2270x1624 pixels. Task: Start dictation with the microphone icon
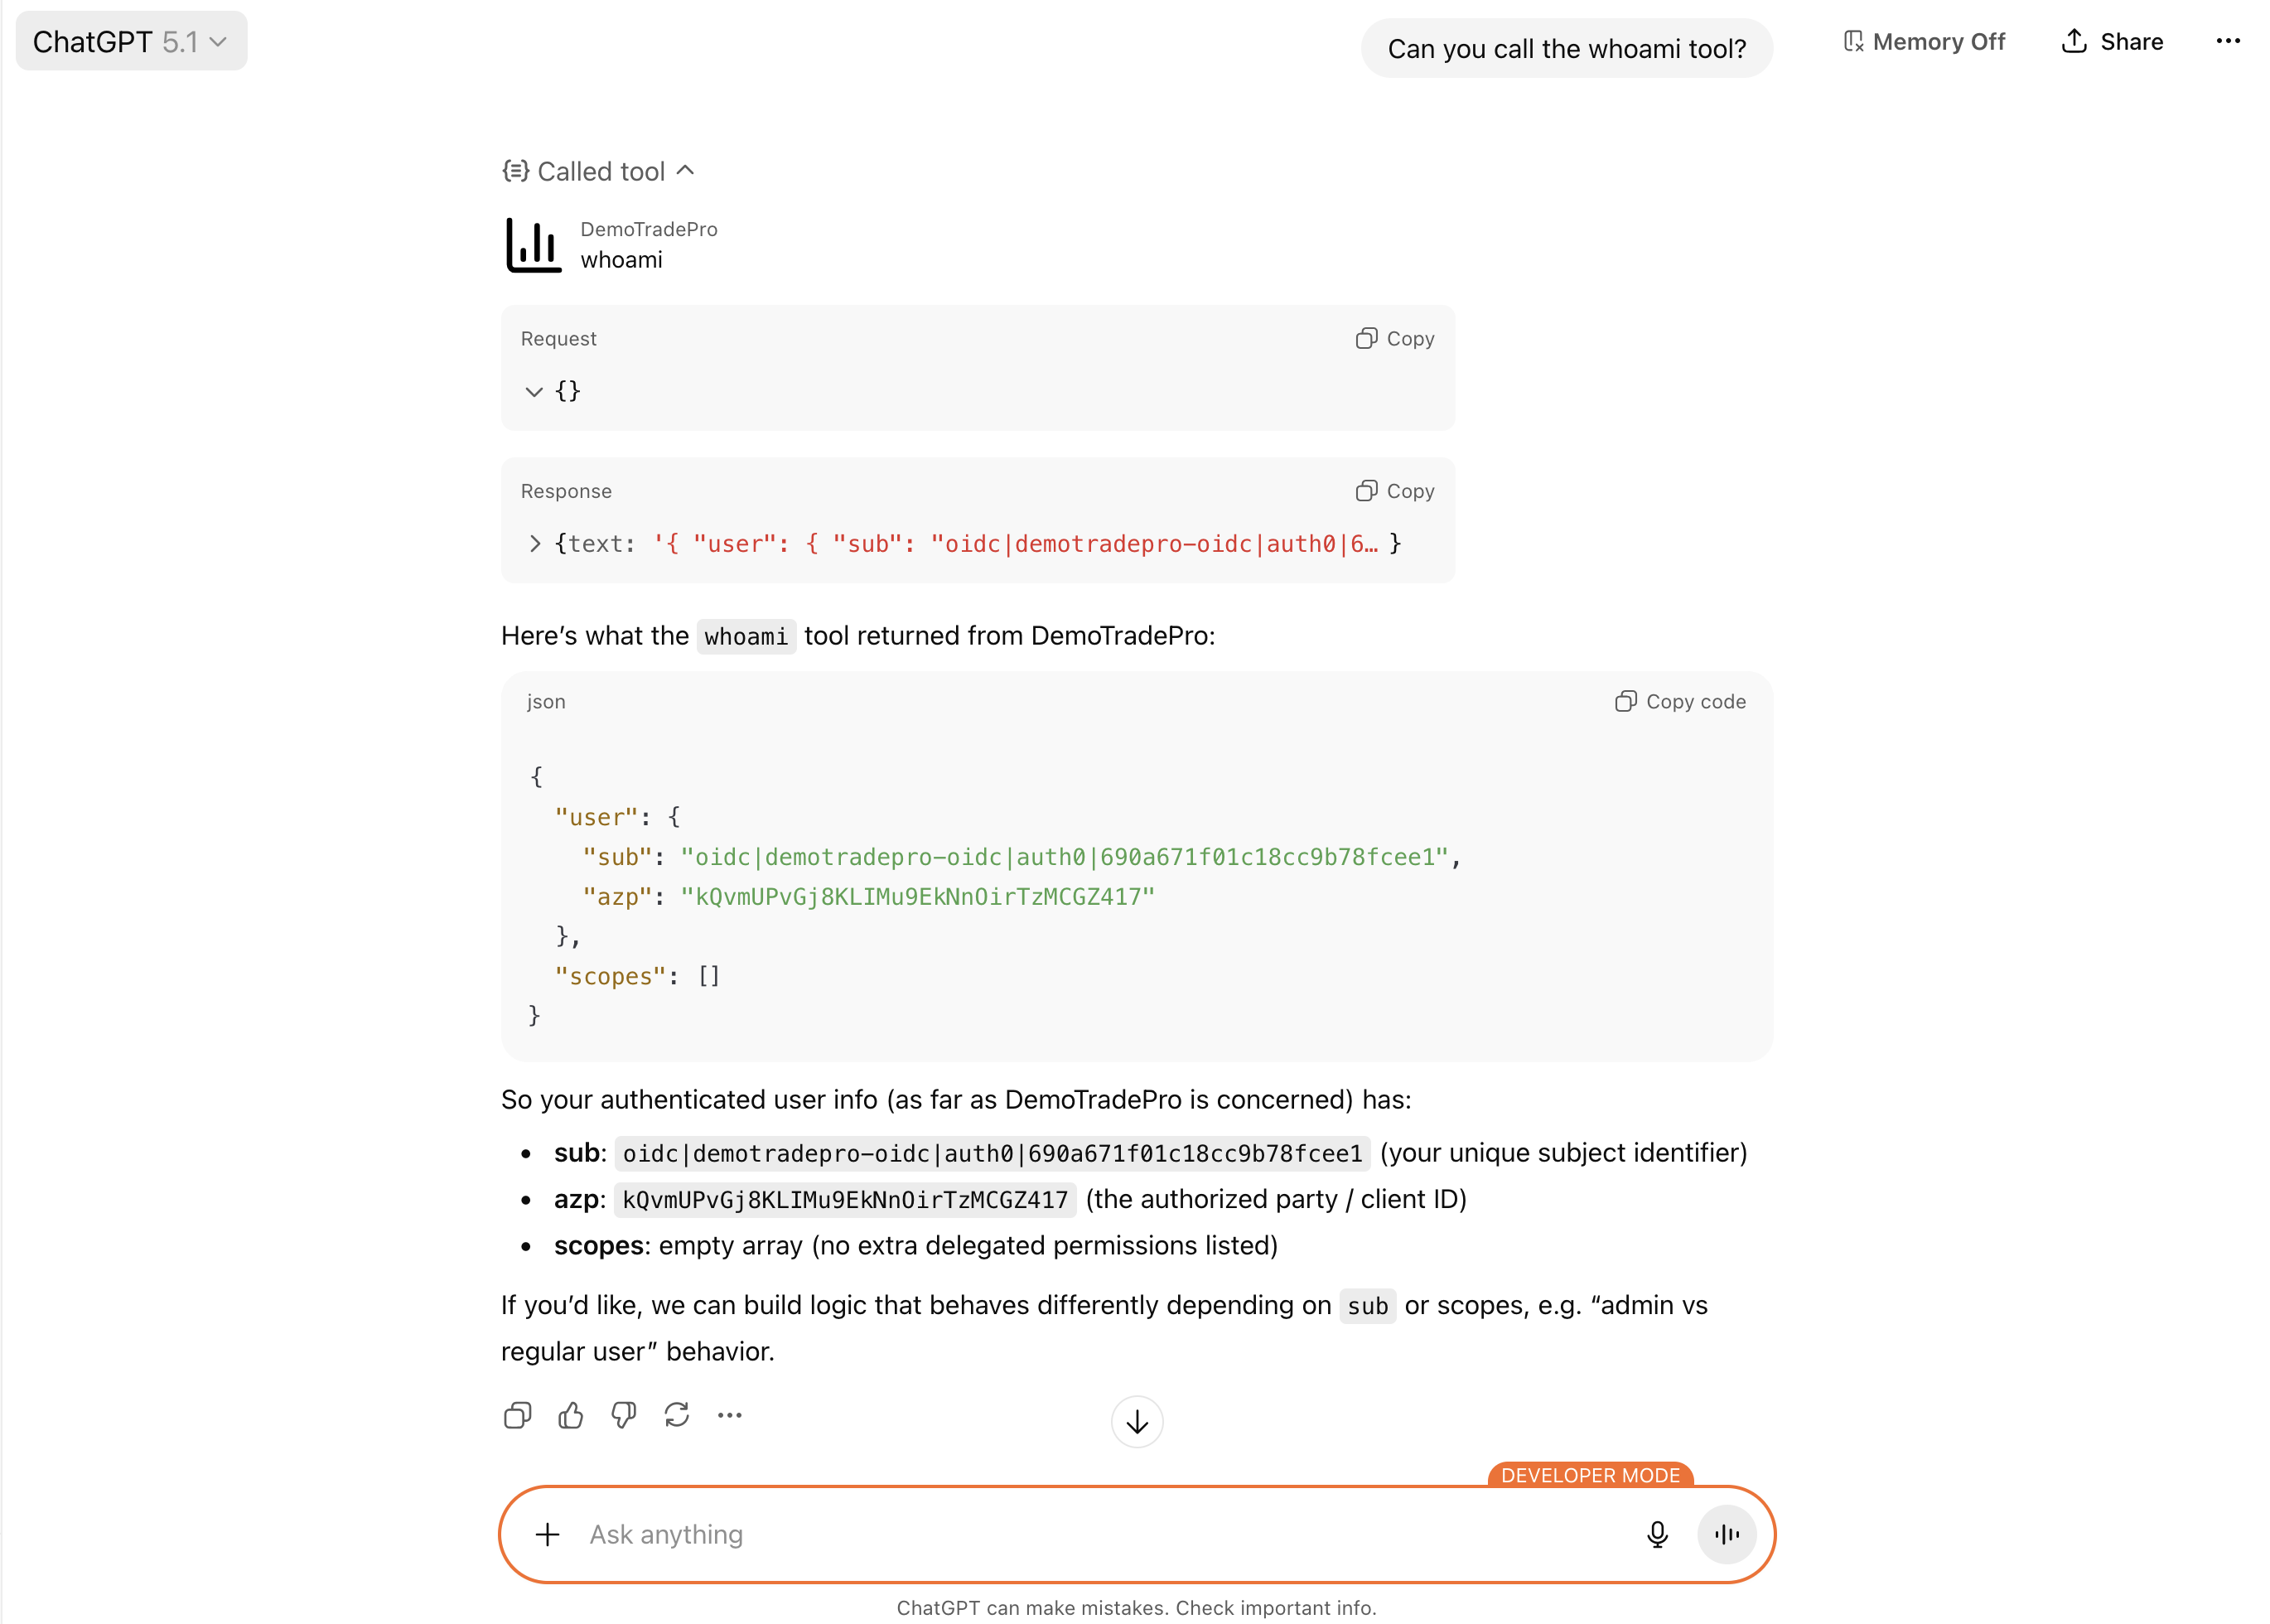pyautogui.click(x=1656, y=1534)
